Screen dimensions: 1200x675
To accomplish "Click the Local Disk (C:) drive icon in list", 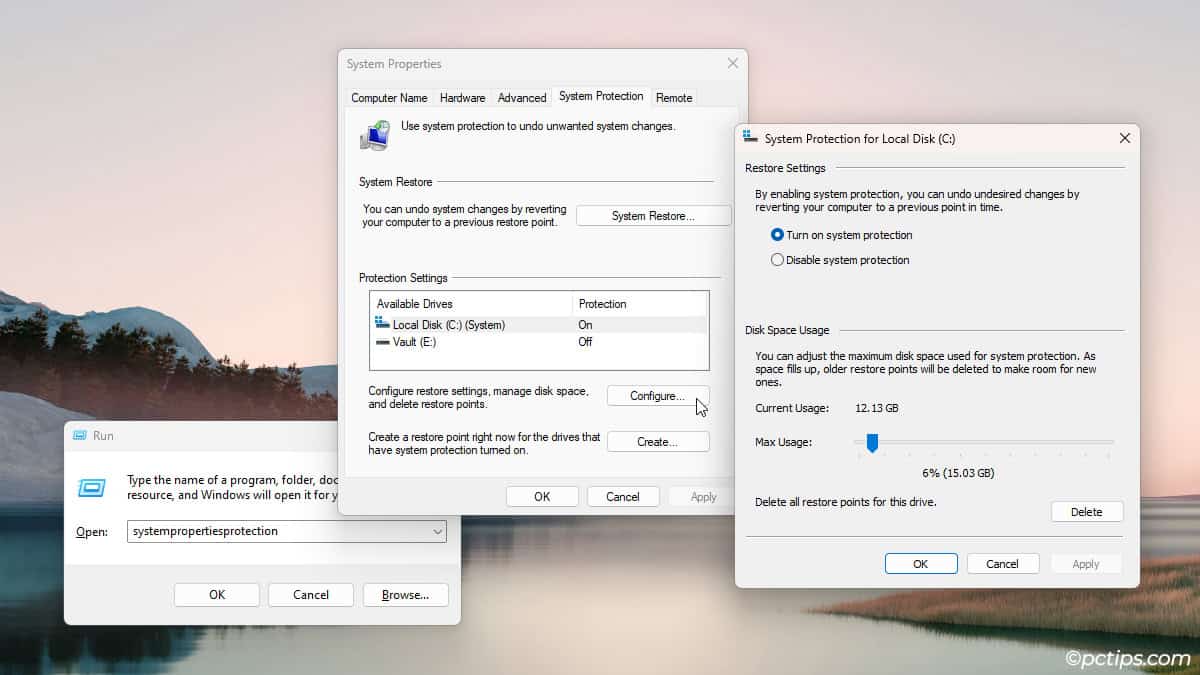I will [x=382, y=324].
